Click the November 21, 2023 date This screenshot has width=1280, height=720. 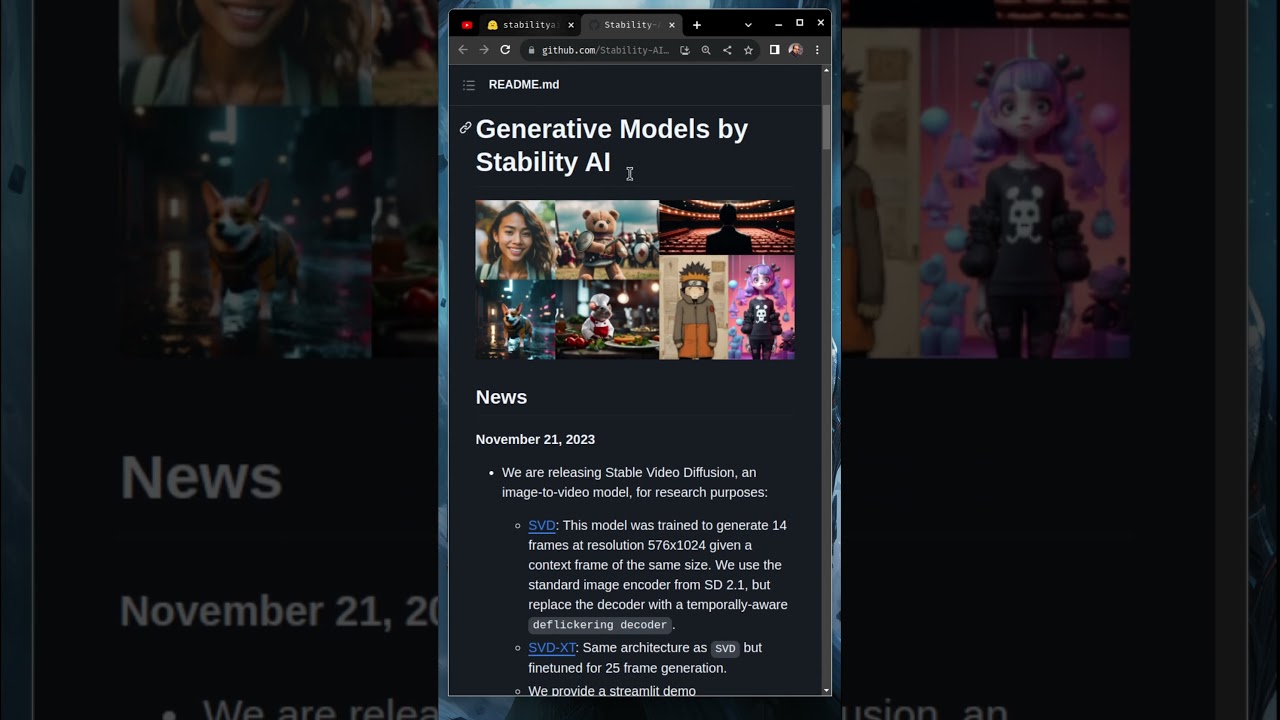535,439
